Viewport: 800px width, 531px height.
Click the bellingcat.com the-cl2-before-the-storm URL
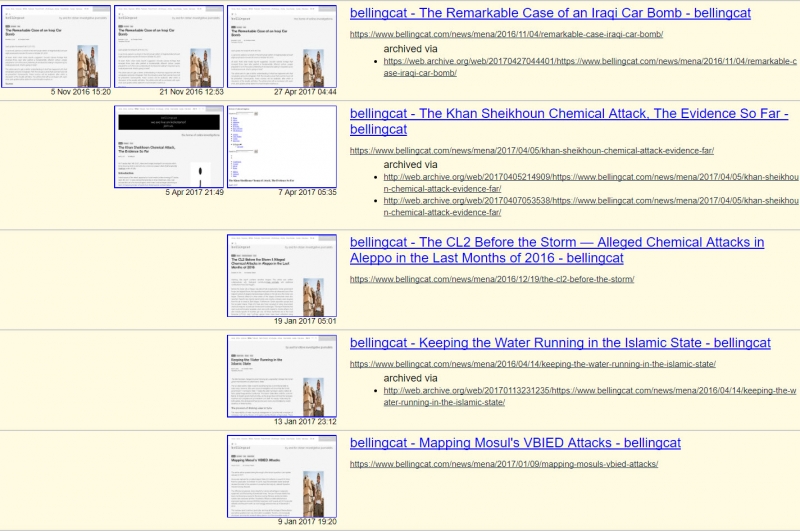click(x=491, y=279)
